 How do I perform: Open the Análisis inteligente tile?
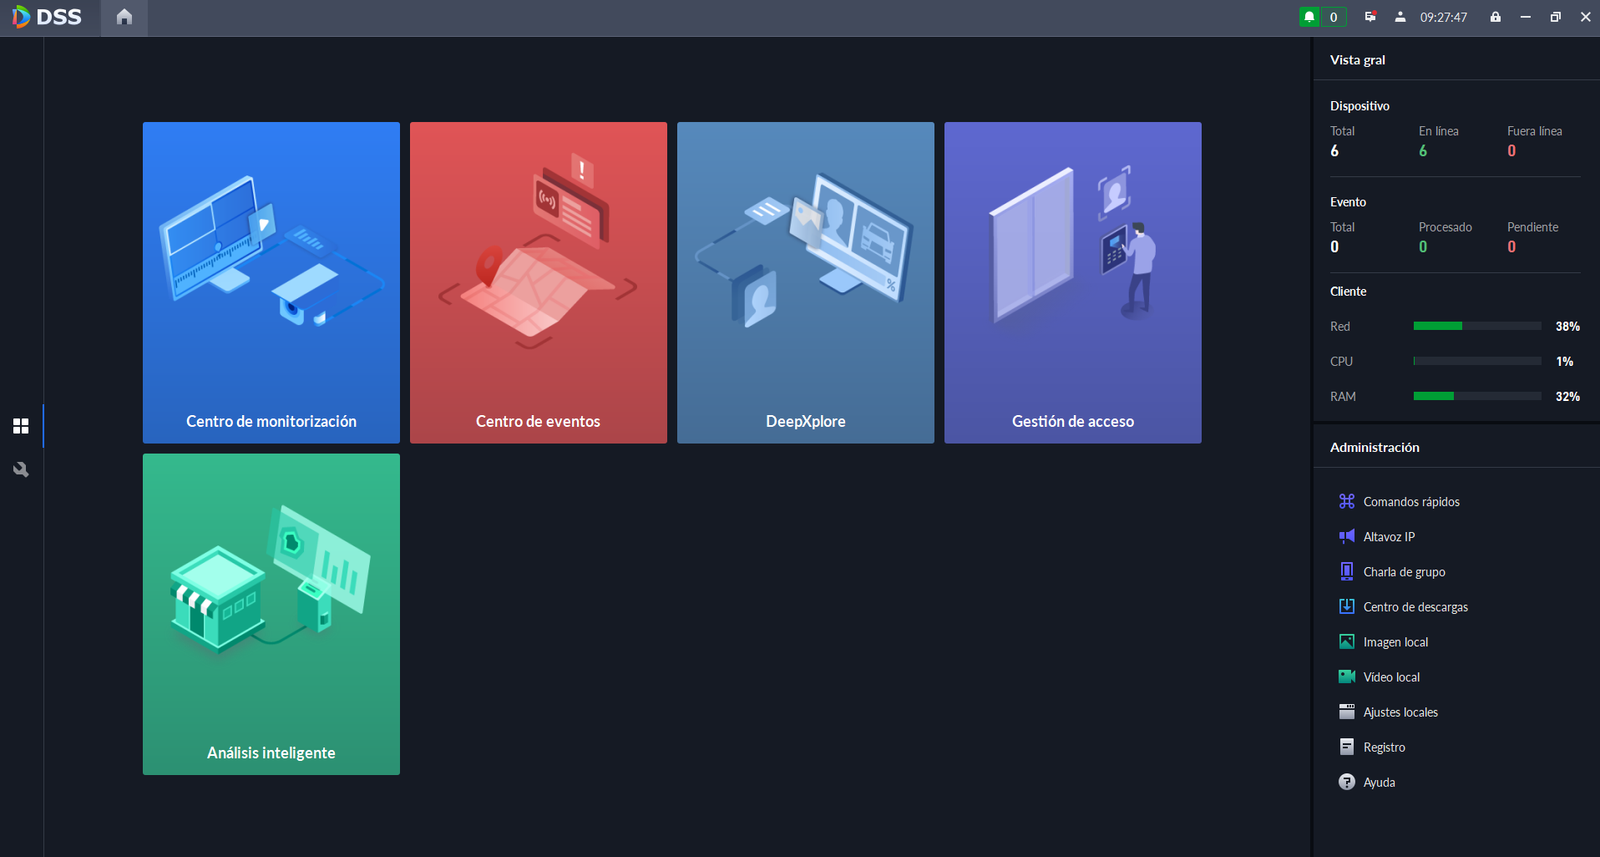pos(271,614)
